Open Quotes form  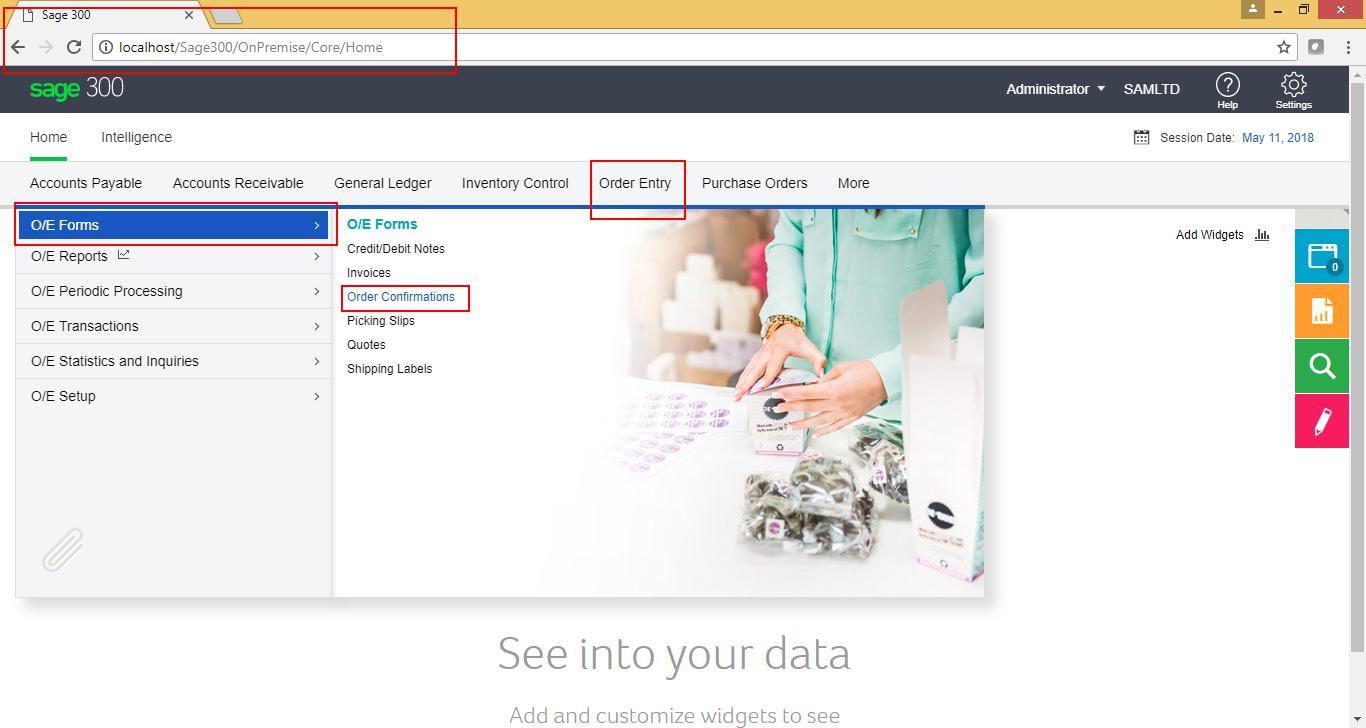tap(366, 345)
